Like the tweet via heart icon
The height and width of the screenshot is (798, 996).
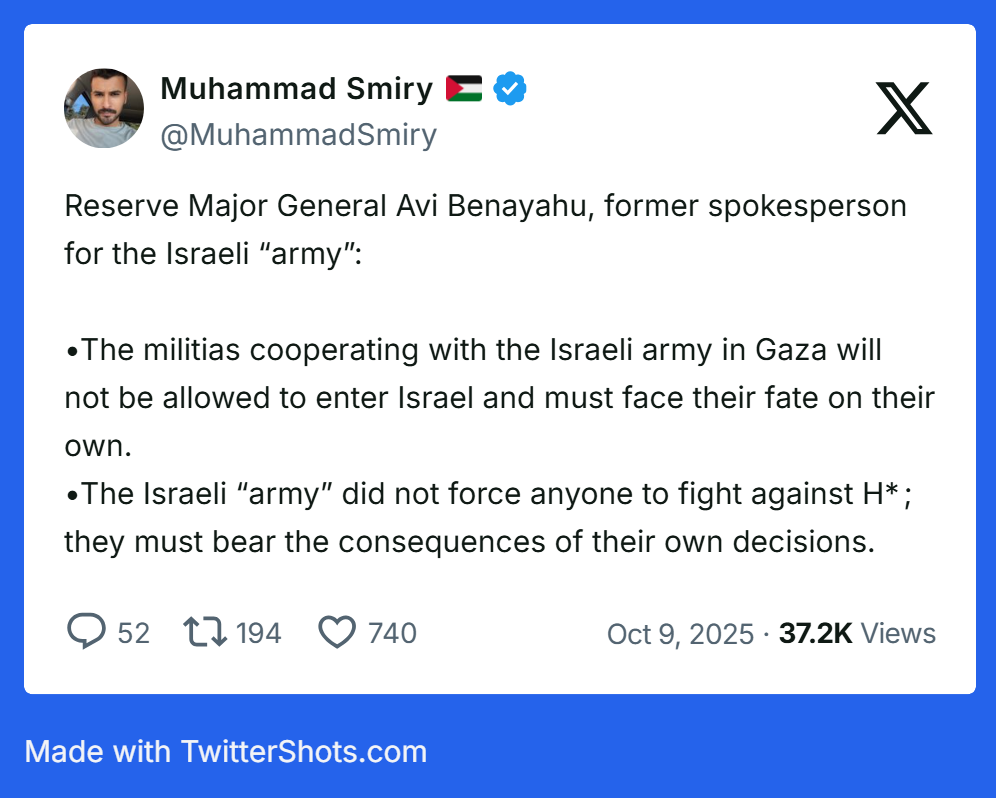[x=337, y=632]
